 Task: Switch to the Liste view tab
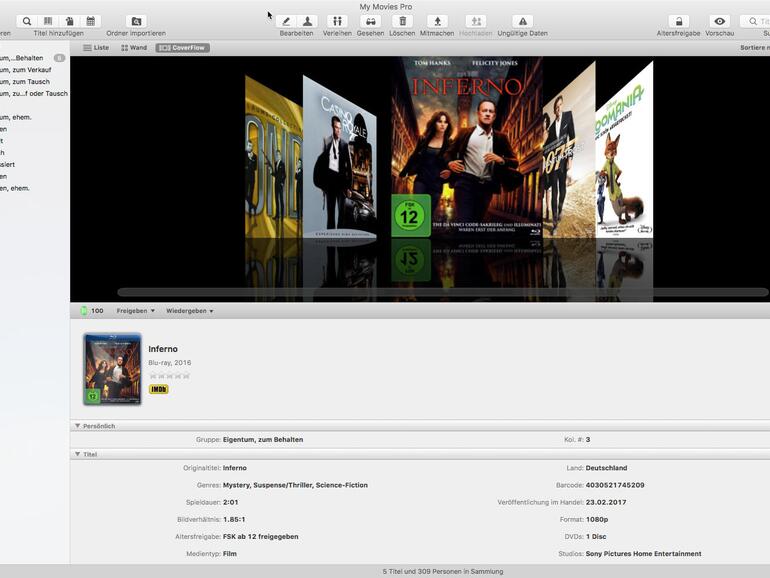point(96,48)
